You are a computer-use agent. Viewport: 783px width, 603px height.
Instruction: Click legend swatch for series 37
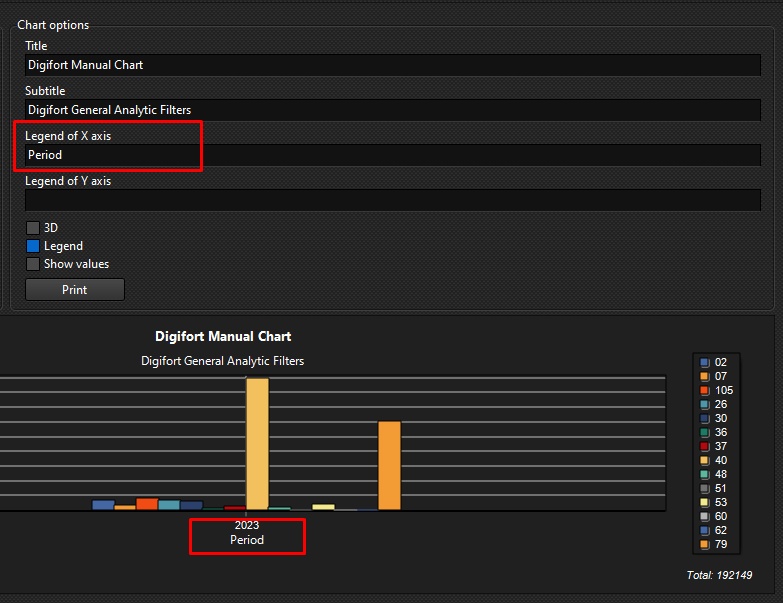click(x=705, y=446)
